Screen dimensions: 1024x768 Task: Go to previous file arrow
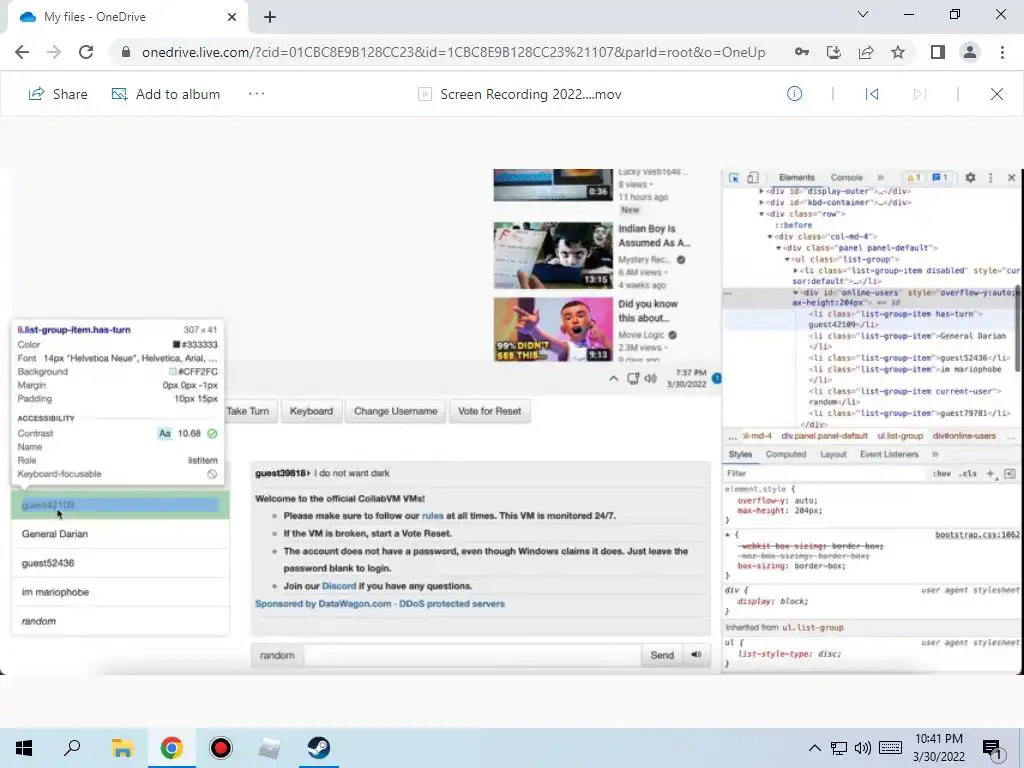872,94
